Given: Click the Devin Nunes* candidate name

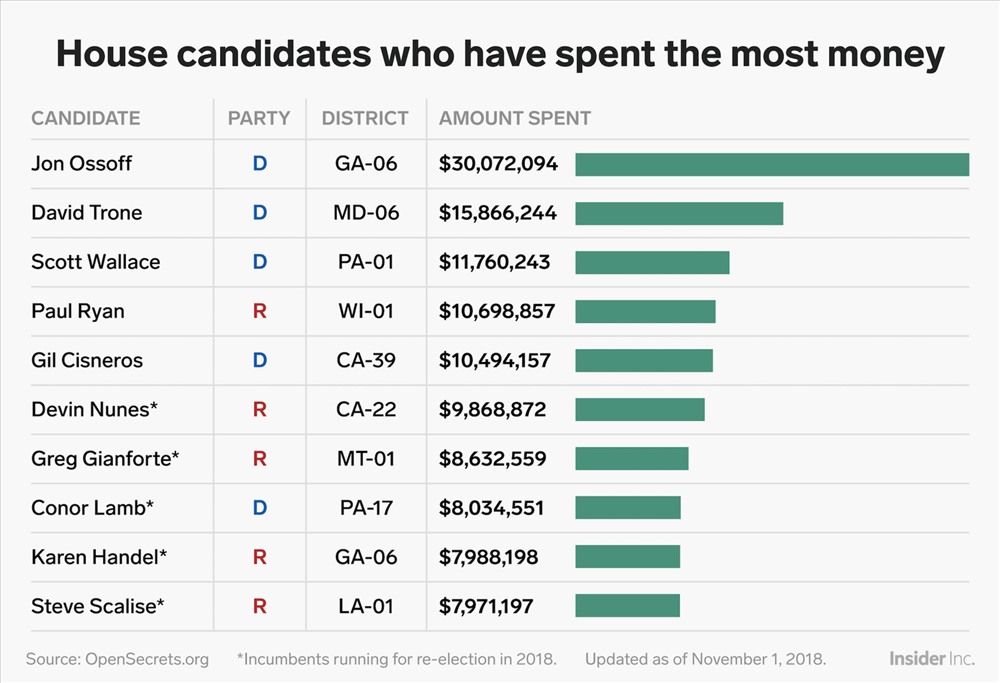Looking at the screenshot, I should click(x=94, y=409).
